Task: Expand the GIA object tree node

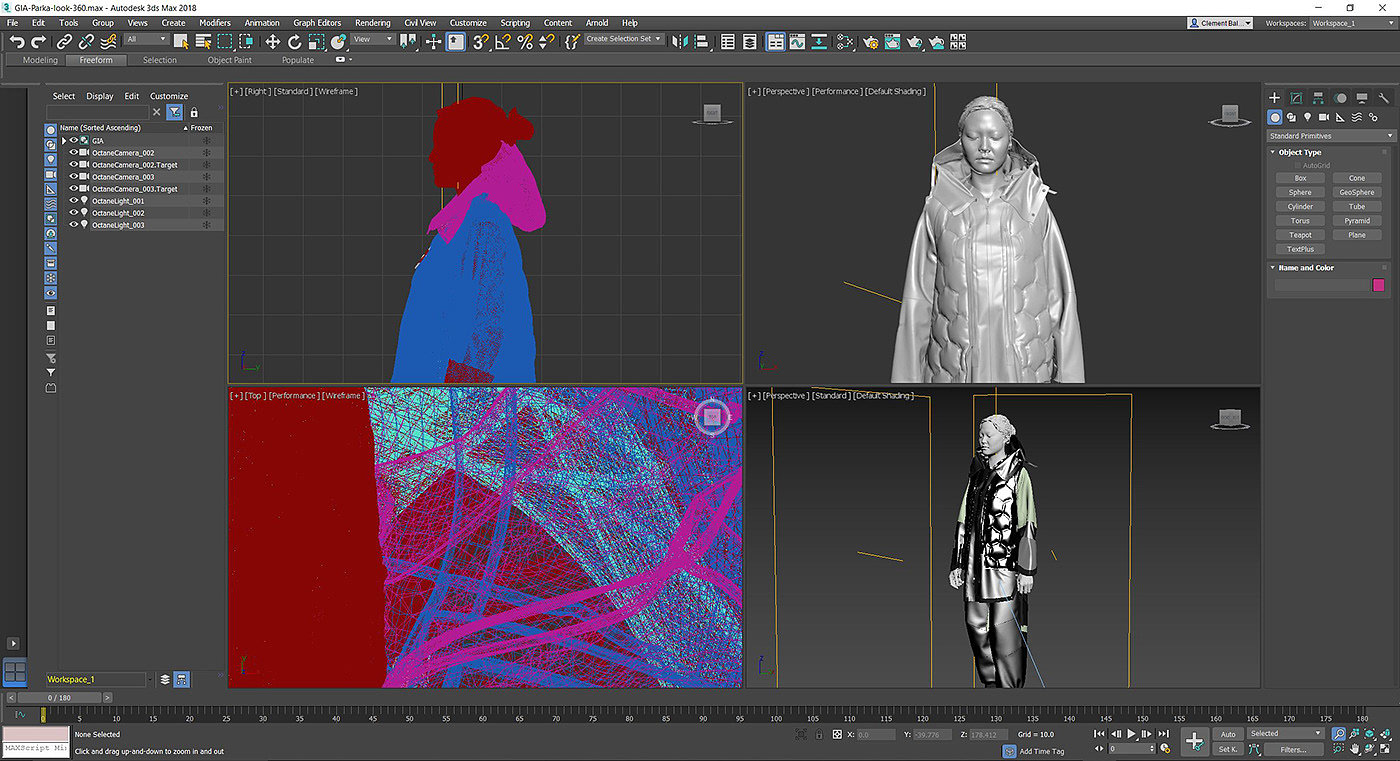Action: click(64, 141)
